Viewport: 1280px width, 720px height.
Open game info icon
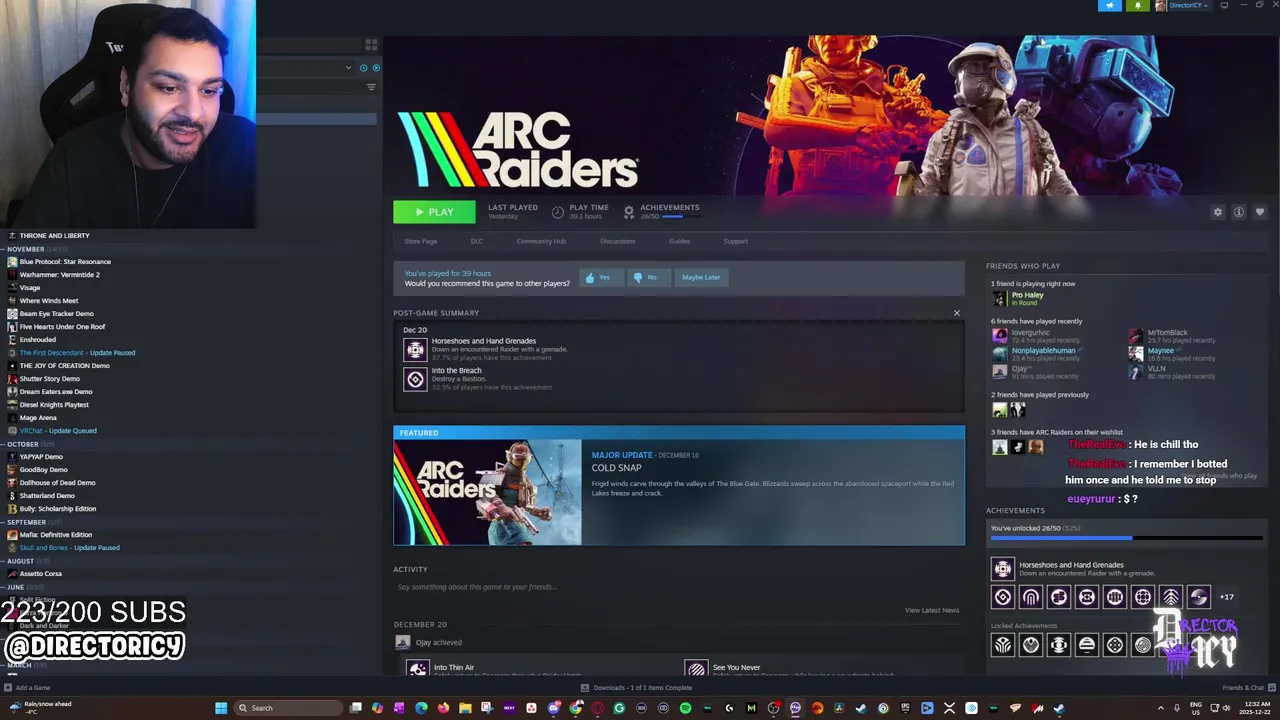(1238, 212)
